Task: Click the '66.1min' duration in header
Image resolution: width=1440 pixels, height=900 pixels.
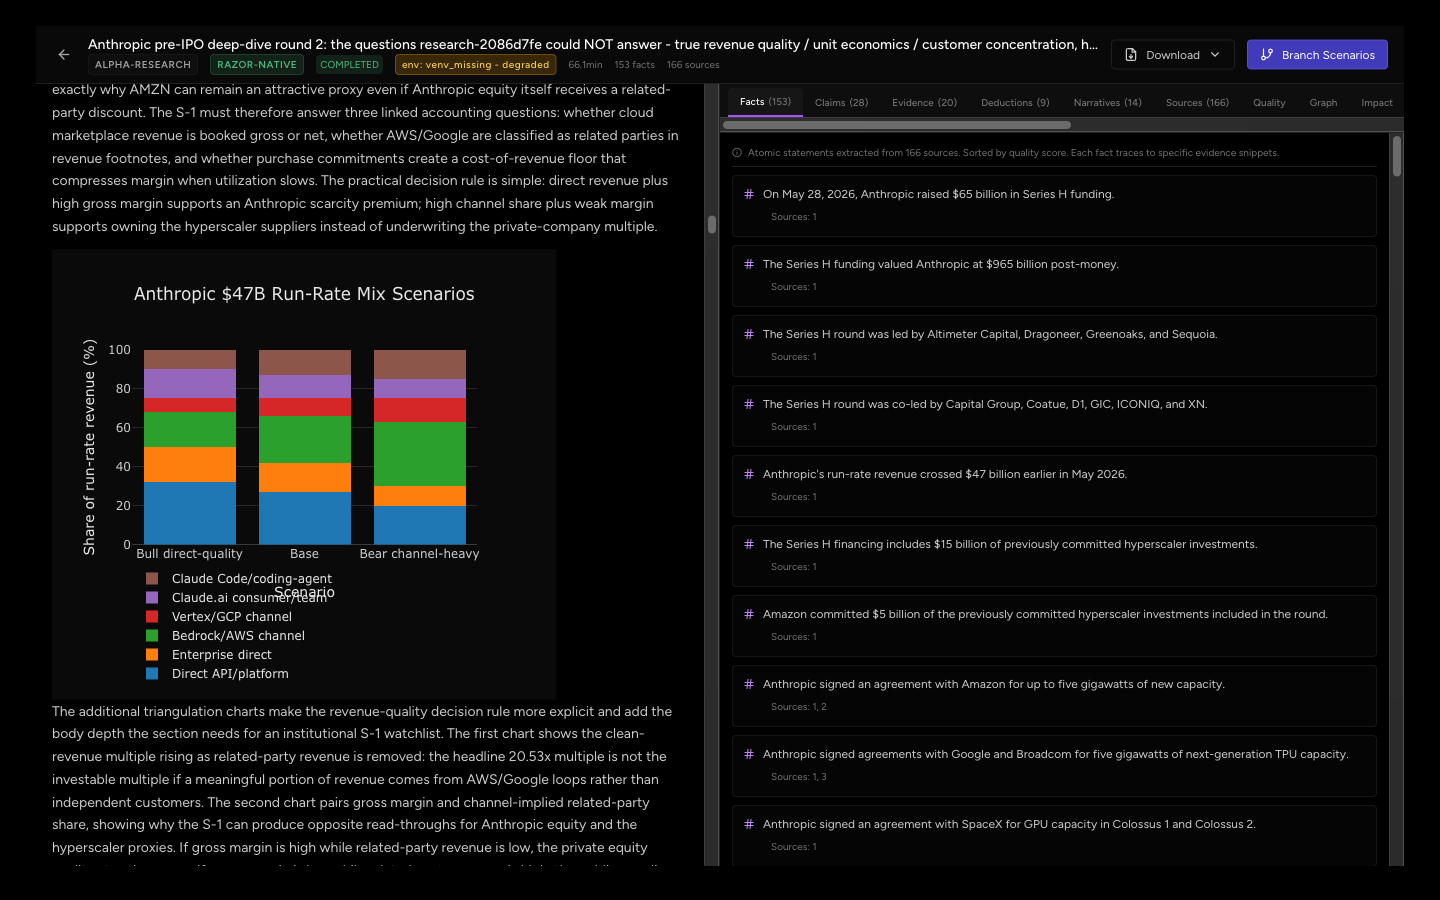Action: [585, 65]
